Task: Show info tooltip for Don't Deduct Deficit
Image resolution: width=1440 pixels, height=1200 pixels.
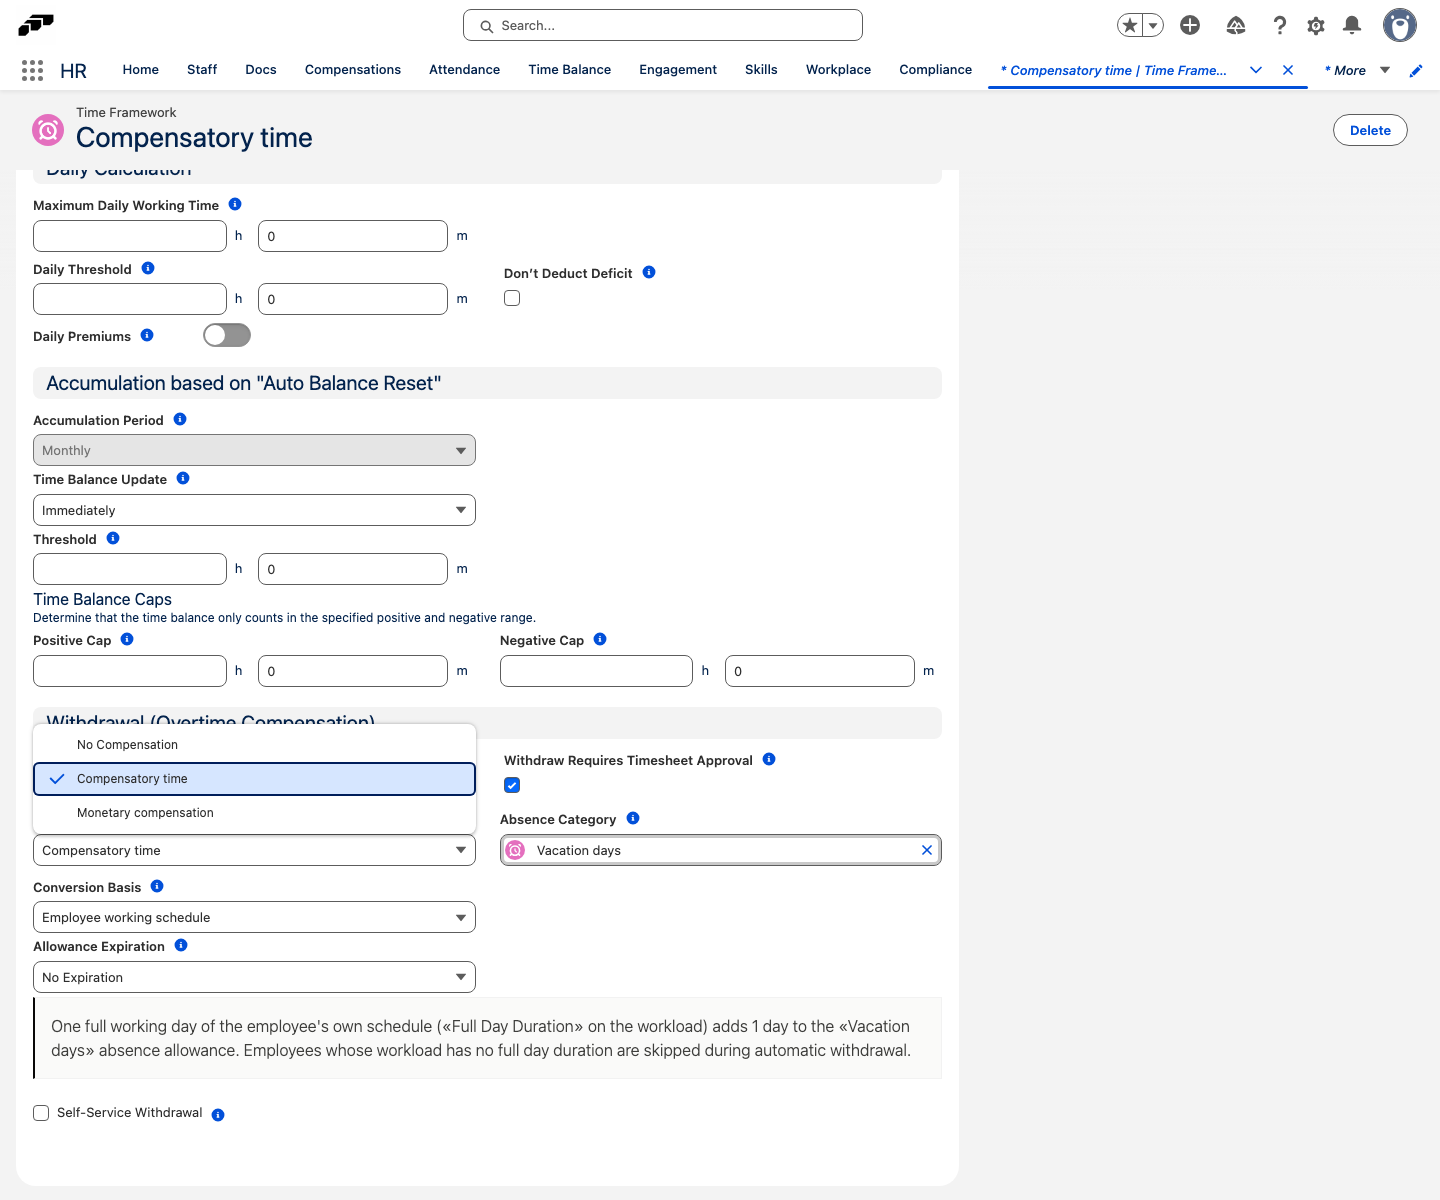Action: [x=649, y=272]
